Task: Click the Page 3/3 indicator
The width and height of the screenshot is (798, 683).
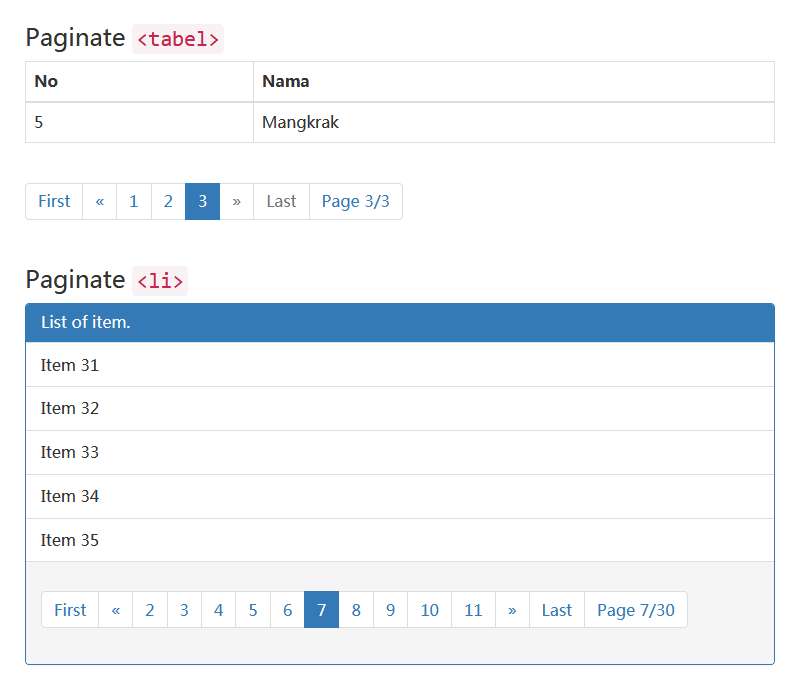Action: [x=355, y=201]
